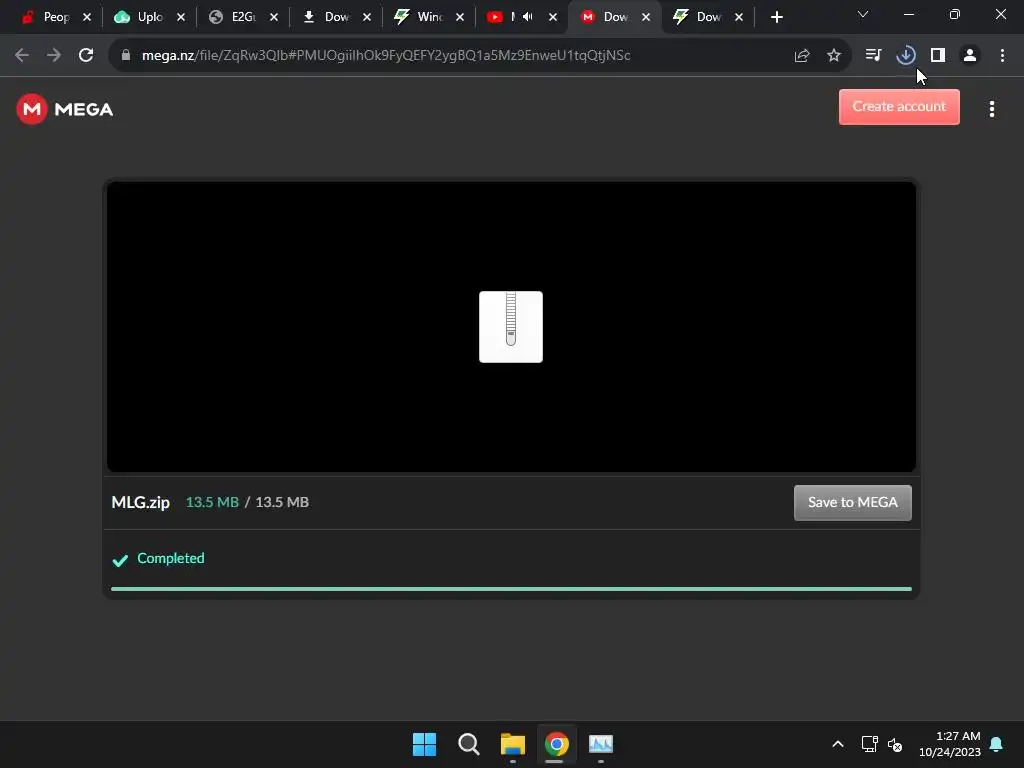This screenshot has height=768, width=1024.
Task: Close the Peop tab
Action: click(x=87, y=17)
